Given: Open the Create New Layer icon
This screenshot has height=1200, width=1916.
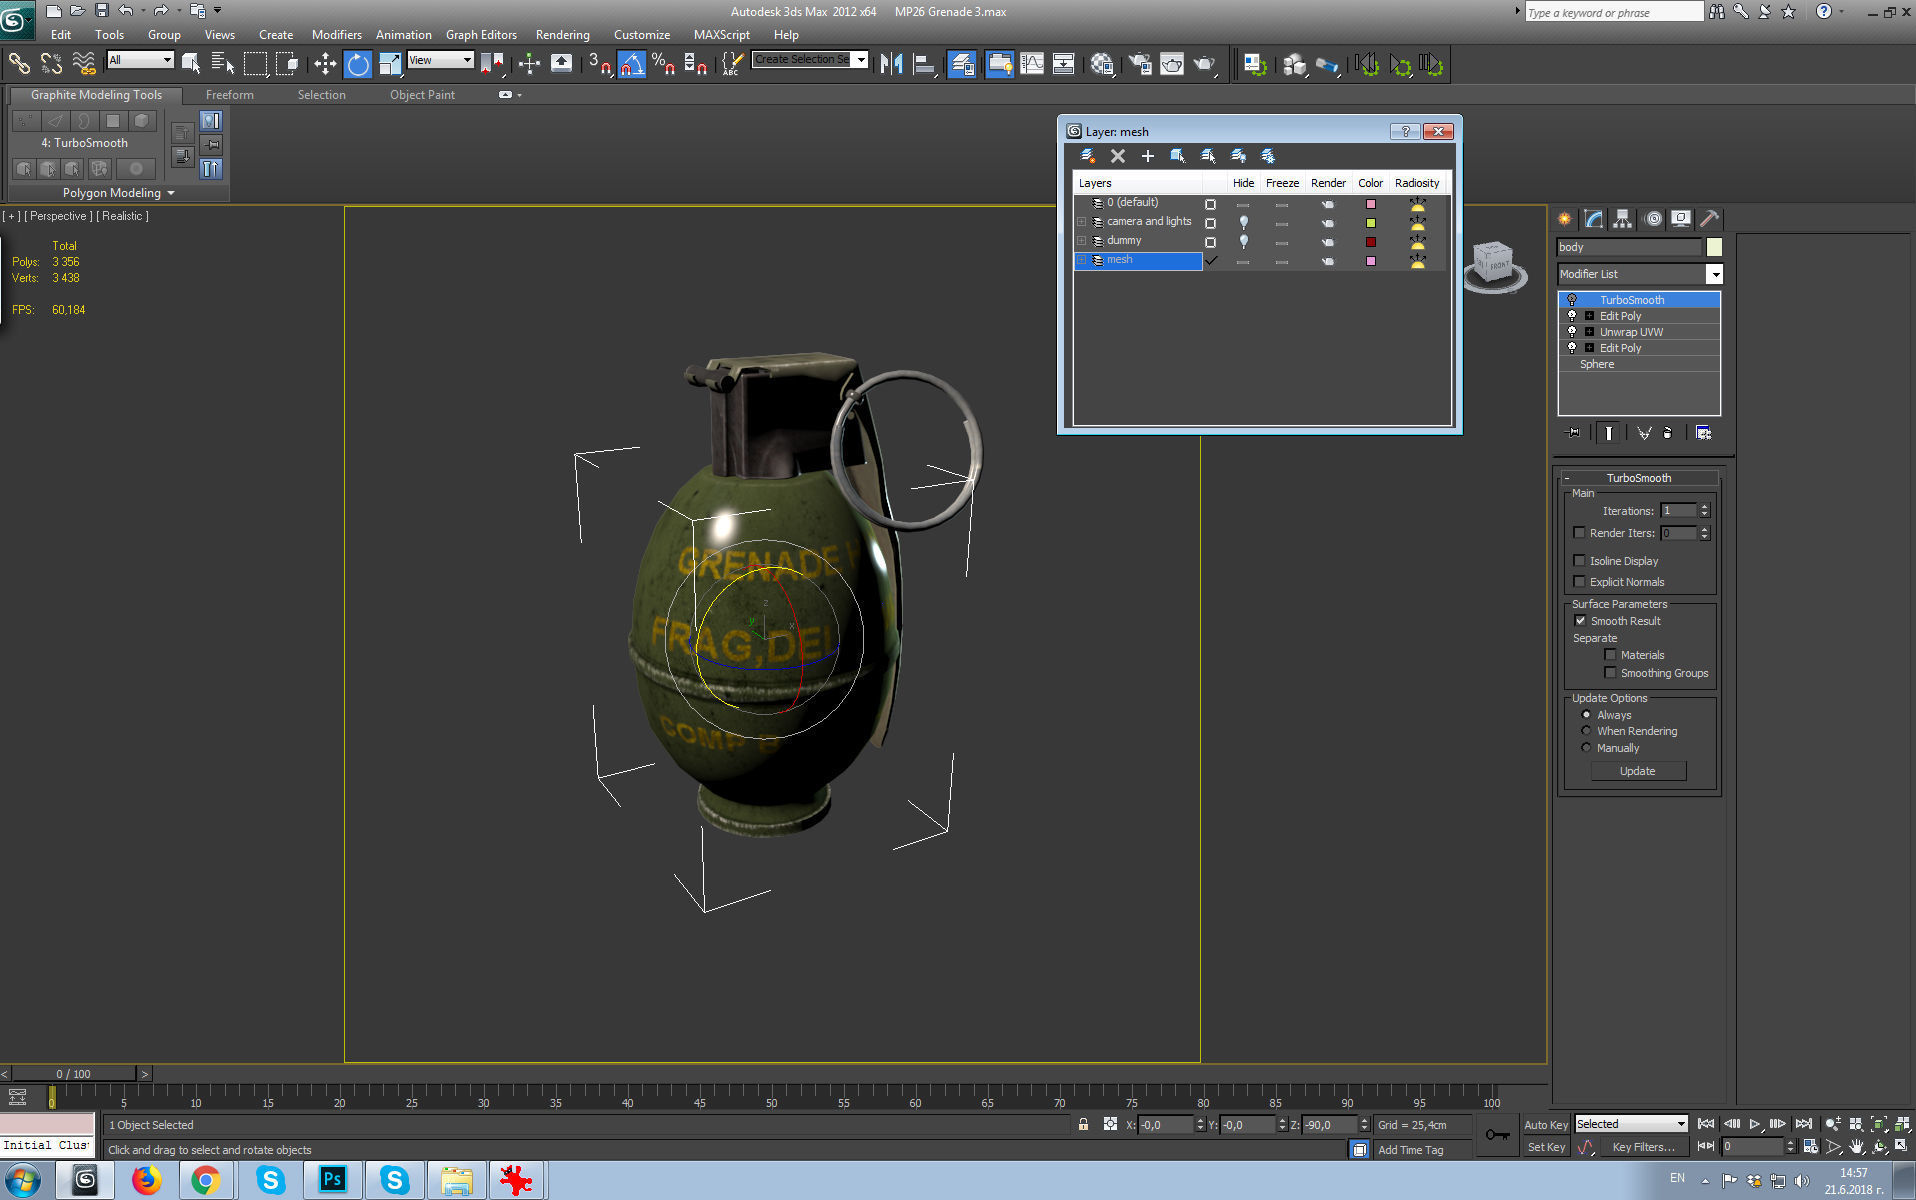Looking at the screenshot, I should [x=1088, y=155].
